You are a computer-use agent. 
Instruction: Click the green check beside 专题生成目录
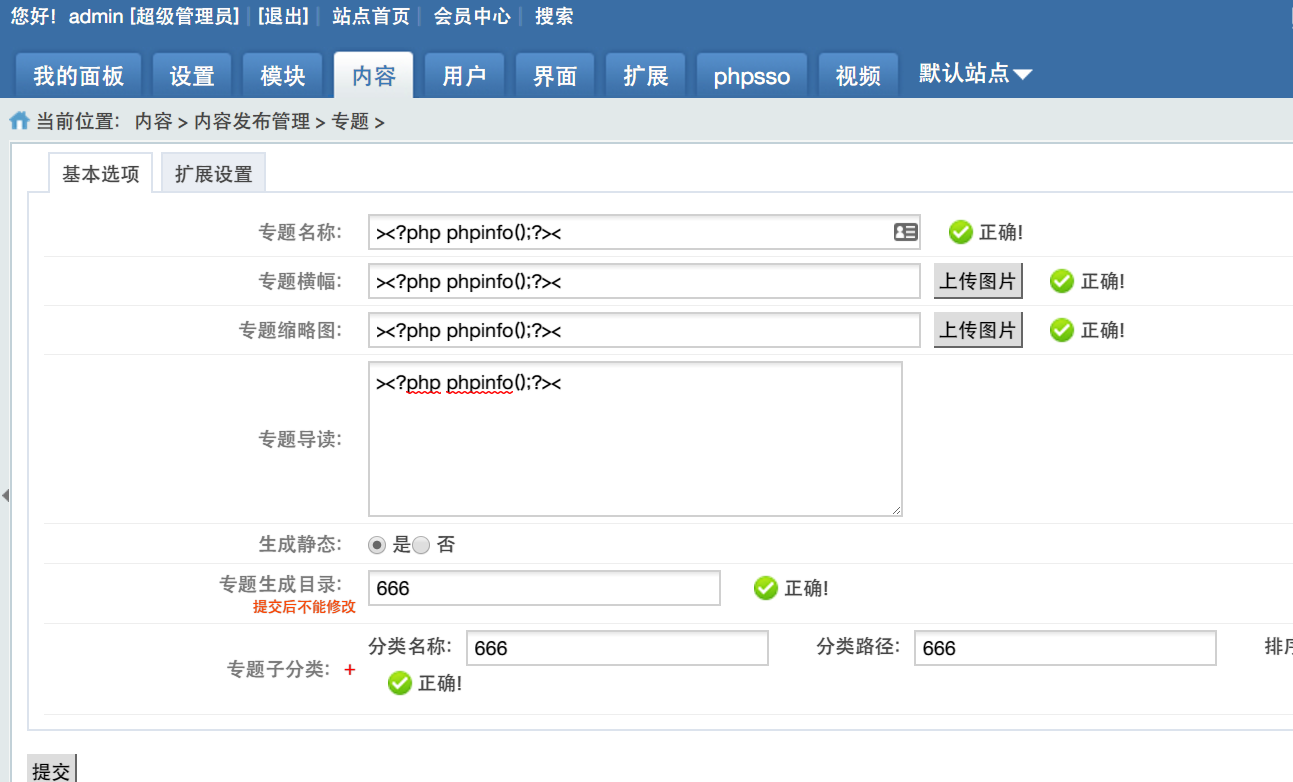(766, 588)
